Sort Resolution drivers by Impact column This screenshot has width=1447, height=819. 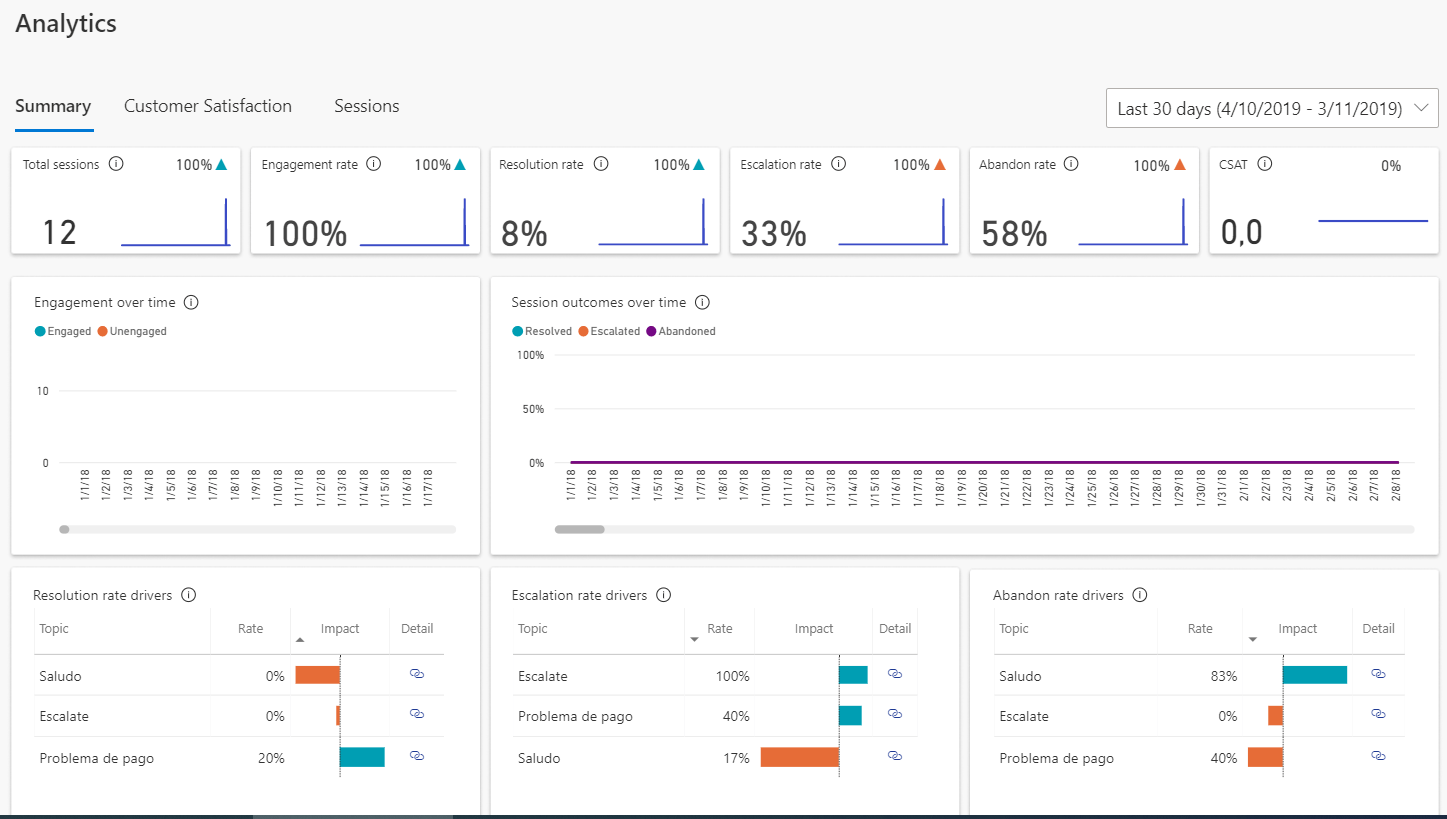[338, 629]
